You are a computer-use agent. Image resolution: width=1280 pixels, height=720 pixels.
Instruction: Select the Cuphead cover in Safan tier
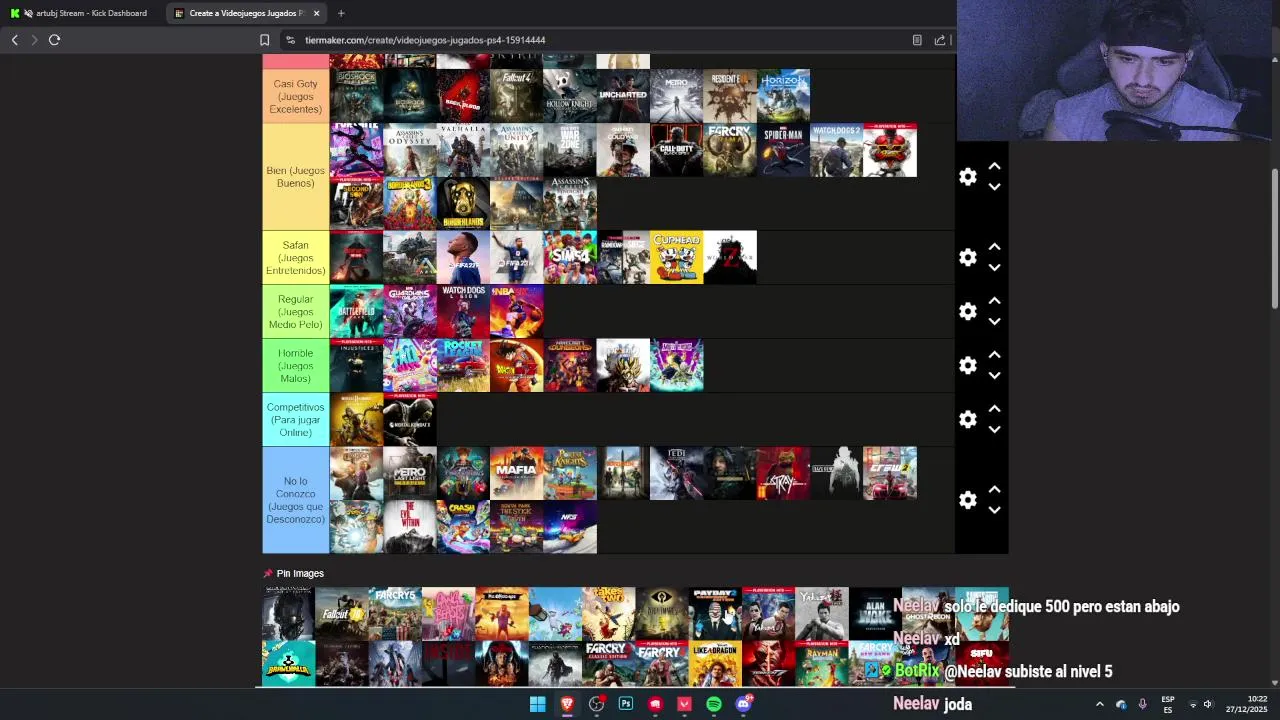677,258
